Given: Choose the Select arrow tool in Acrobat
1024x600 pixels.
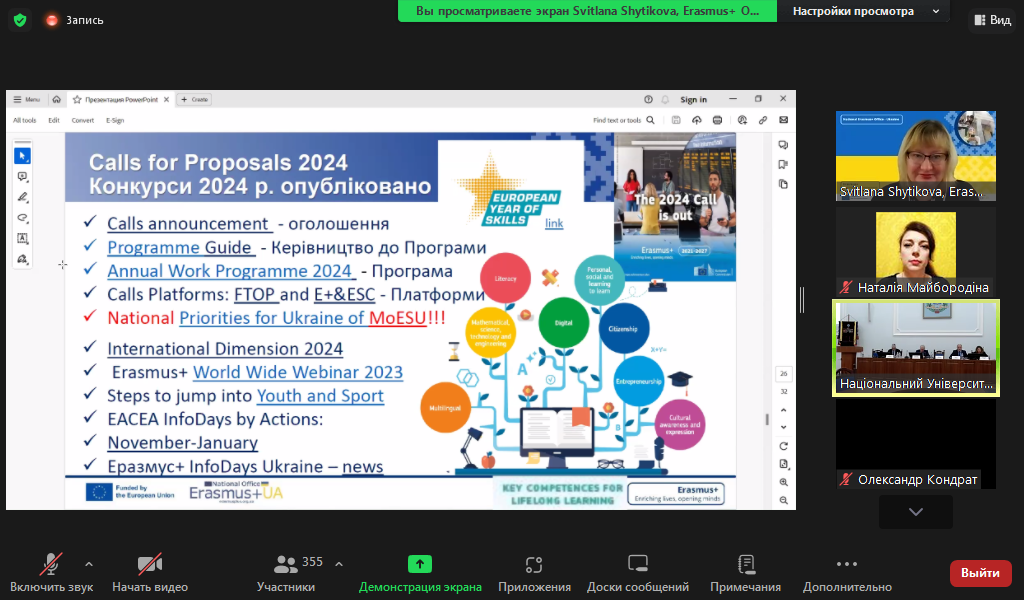Looking at the screenshot, I should click(x=22, y=156).
